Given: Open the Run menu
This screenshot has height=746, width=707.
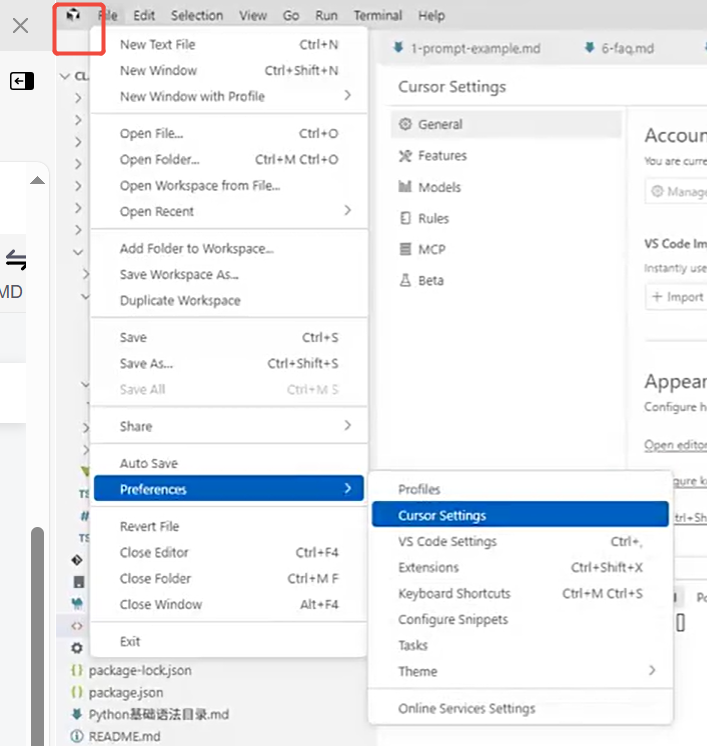Looking at the screenshot, I should coord(326,16).
